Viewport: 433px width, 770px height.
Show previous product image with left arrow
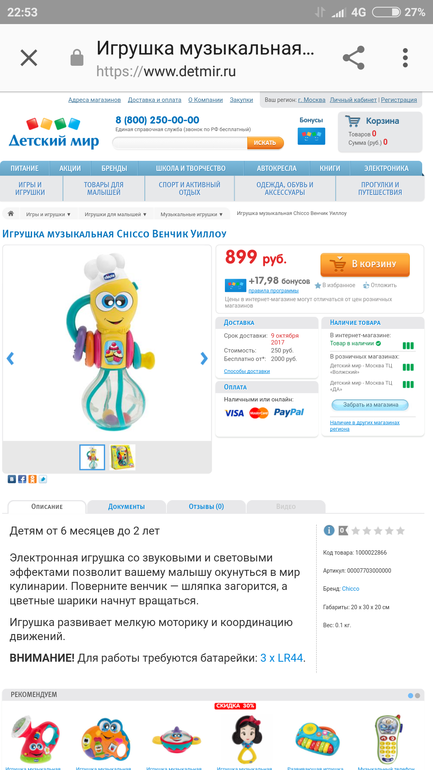pyautogui.click(x=10, y=358)
